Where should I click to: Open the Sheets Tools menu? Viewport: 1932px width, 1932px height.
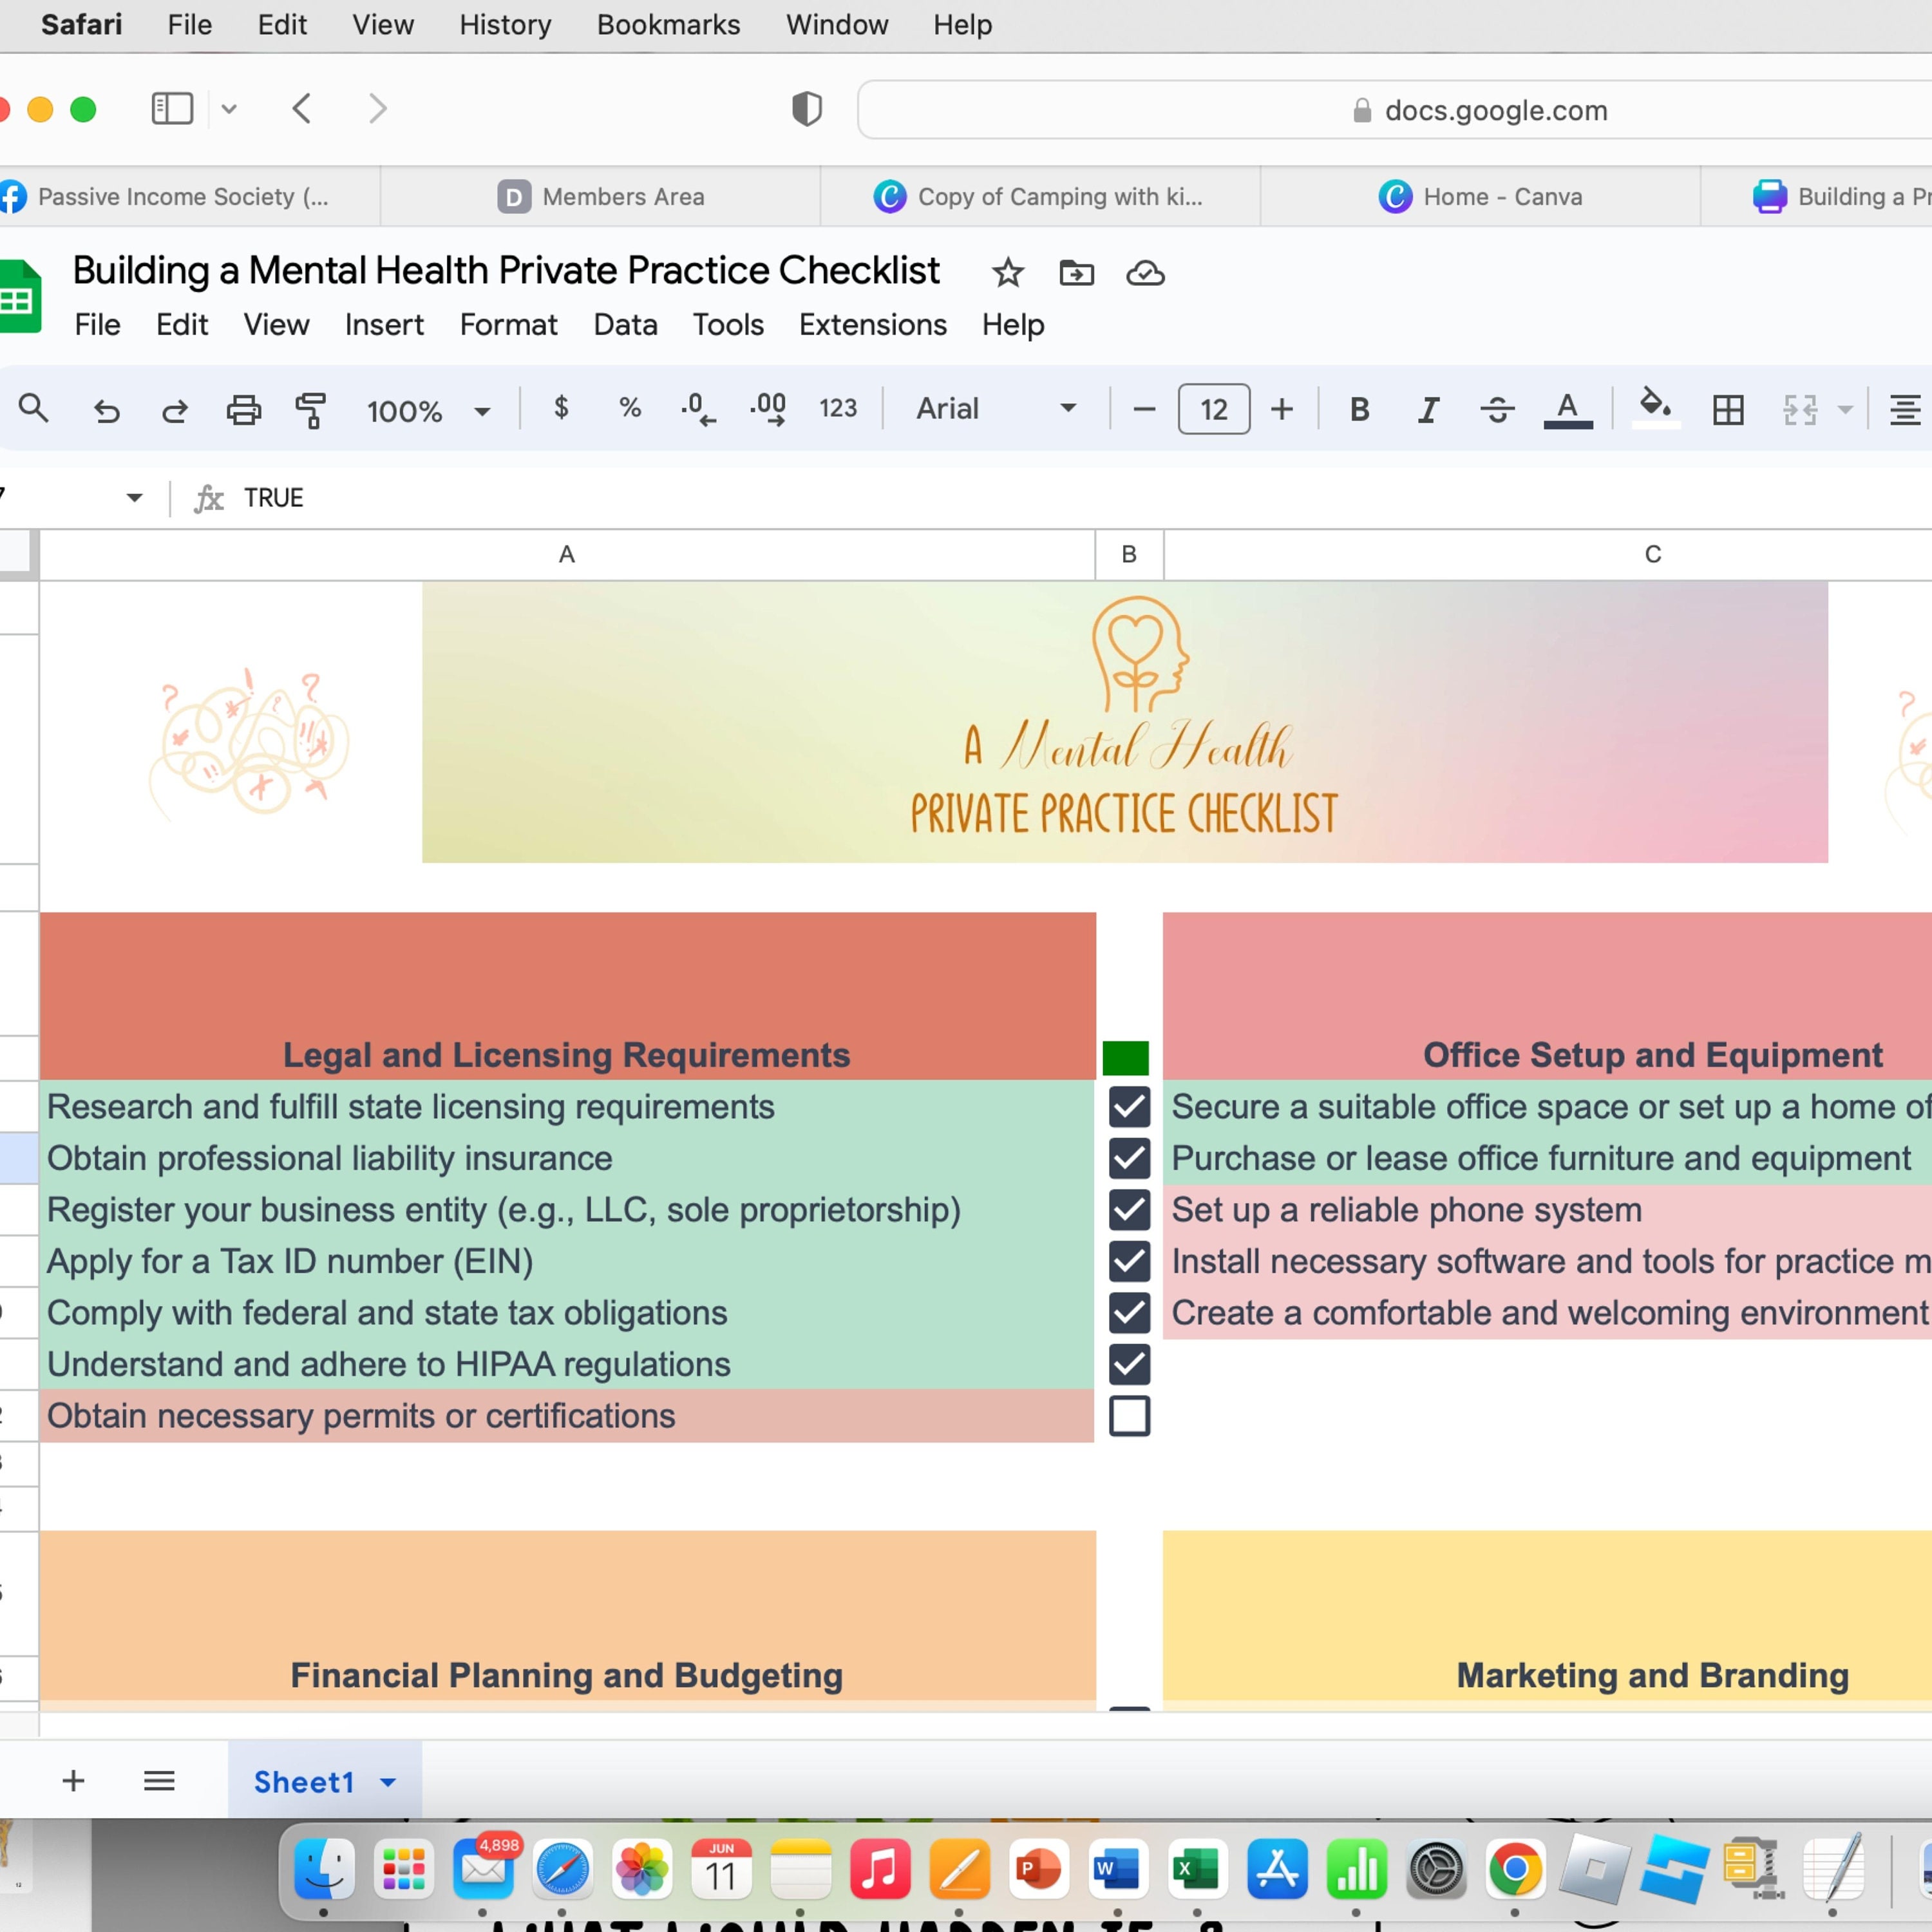click(728, 325)
